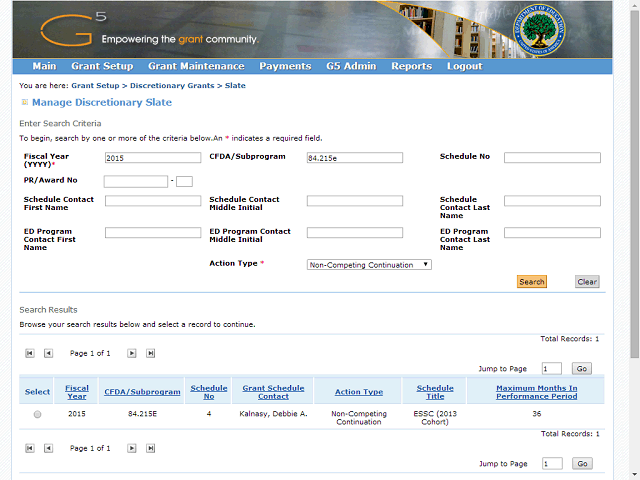
Task: Click the lower Go button
Action: tap(582, 464)
